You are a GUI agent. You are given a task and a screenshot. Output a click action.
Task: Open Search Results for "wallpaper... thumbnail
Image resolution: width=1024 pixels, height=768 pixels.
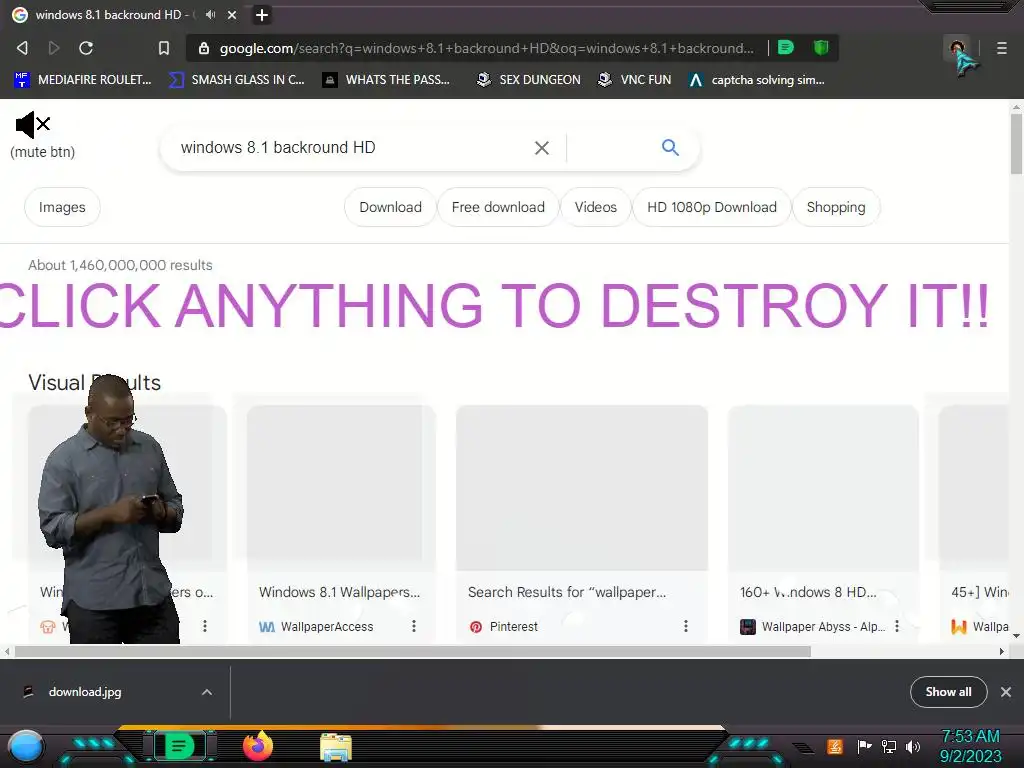click(x=582, y=488)
